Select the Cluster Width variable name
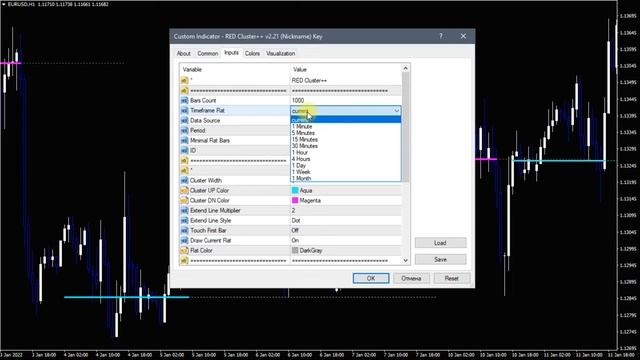 [206, 180]
